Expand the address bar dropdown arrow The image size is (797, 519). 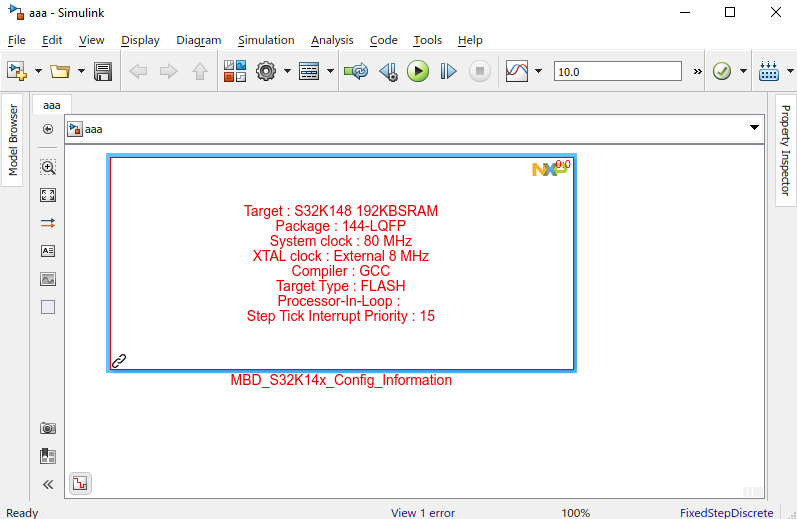point(754,128)
